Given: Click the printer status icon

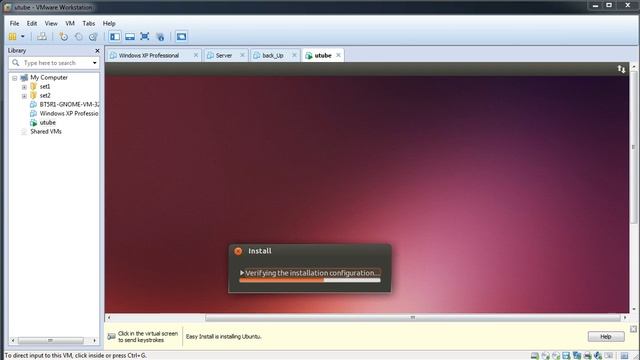Looking at the screenshot, I should 587,356.
